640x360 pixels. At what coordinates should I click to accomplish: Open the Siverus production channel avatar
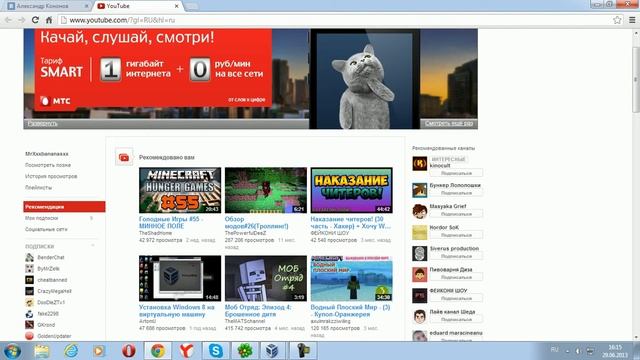420,253
